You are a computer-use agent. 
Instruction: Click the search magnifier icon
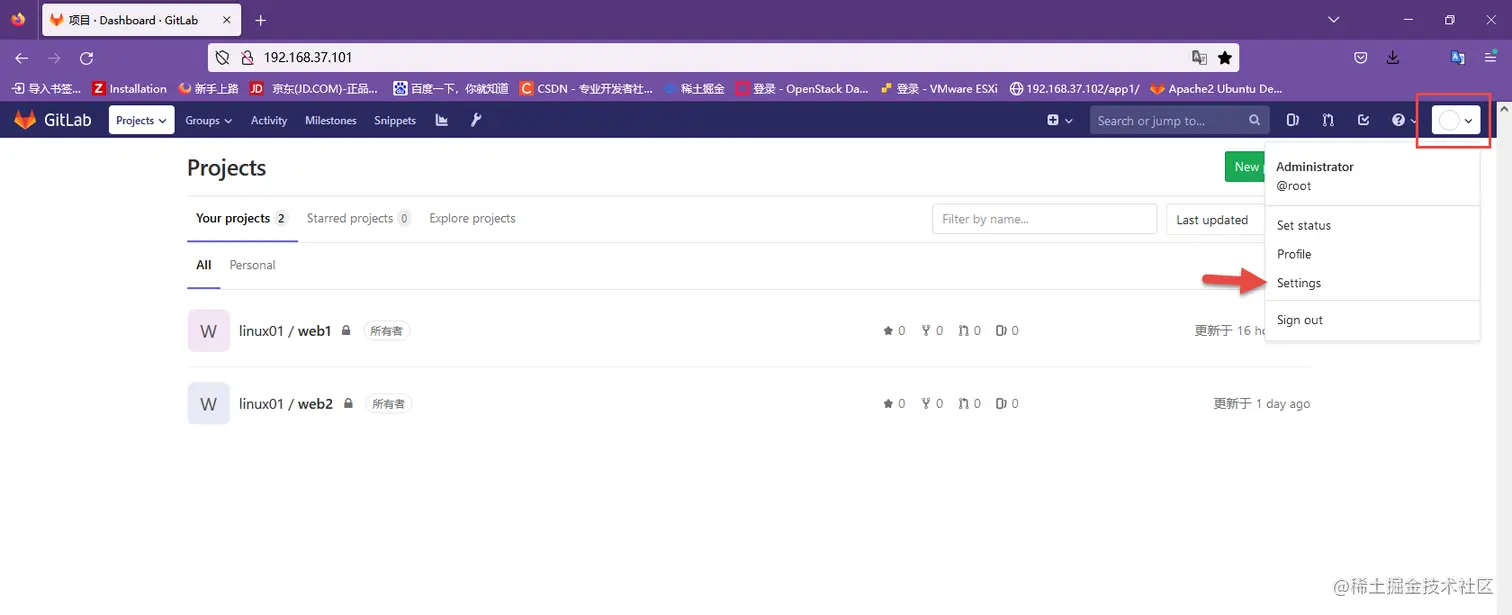tap(1254, 120)
